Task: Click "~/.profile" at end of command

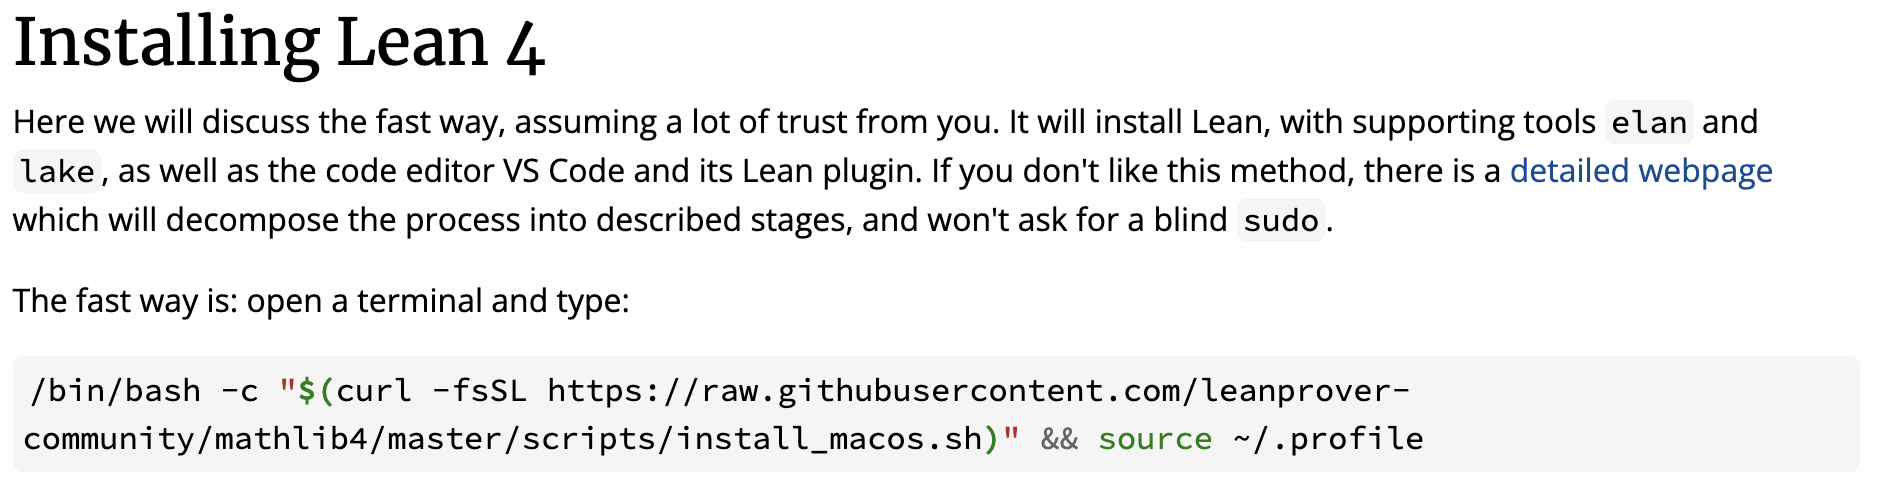Action: coord(1328,438)
